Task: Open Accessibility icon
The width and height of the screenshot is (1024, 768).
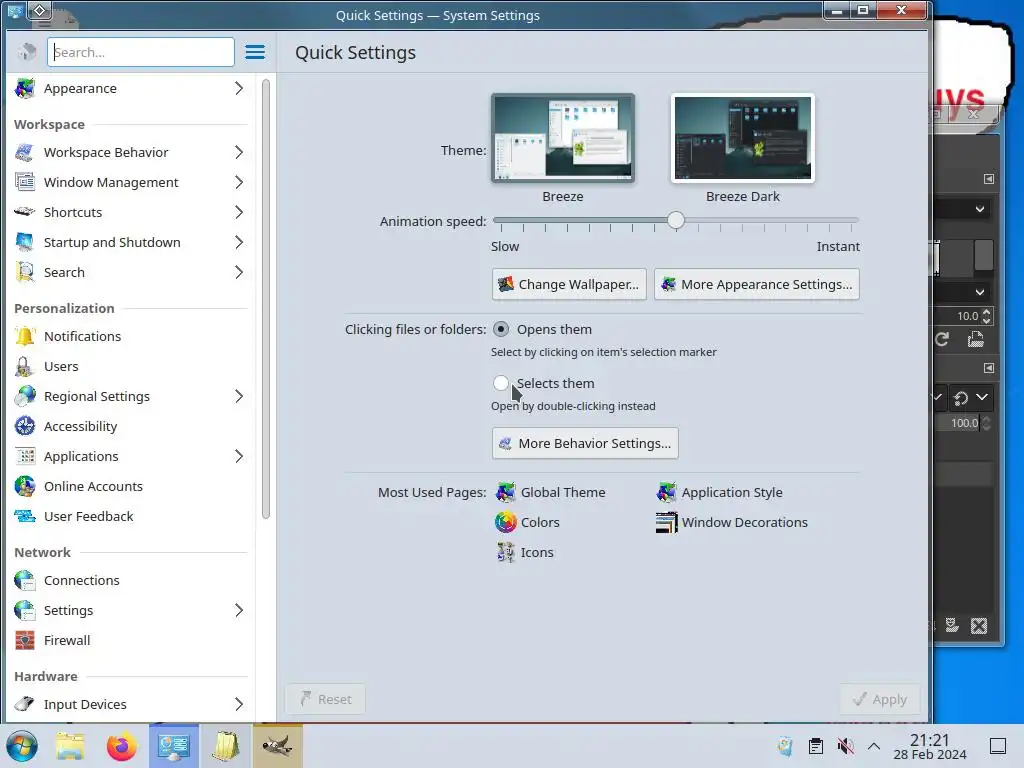Action: pyautogui.click(x=25, y=426)
